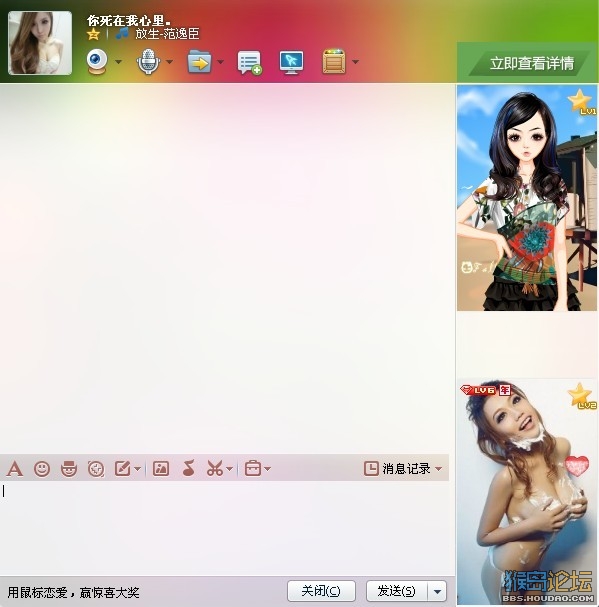This screenshot has width=599, height=607.
Task: Open the send button options dropdown
Action: click(x=438, y=591)
